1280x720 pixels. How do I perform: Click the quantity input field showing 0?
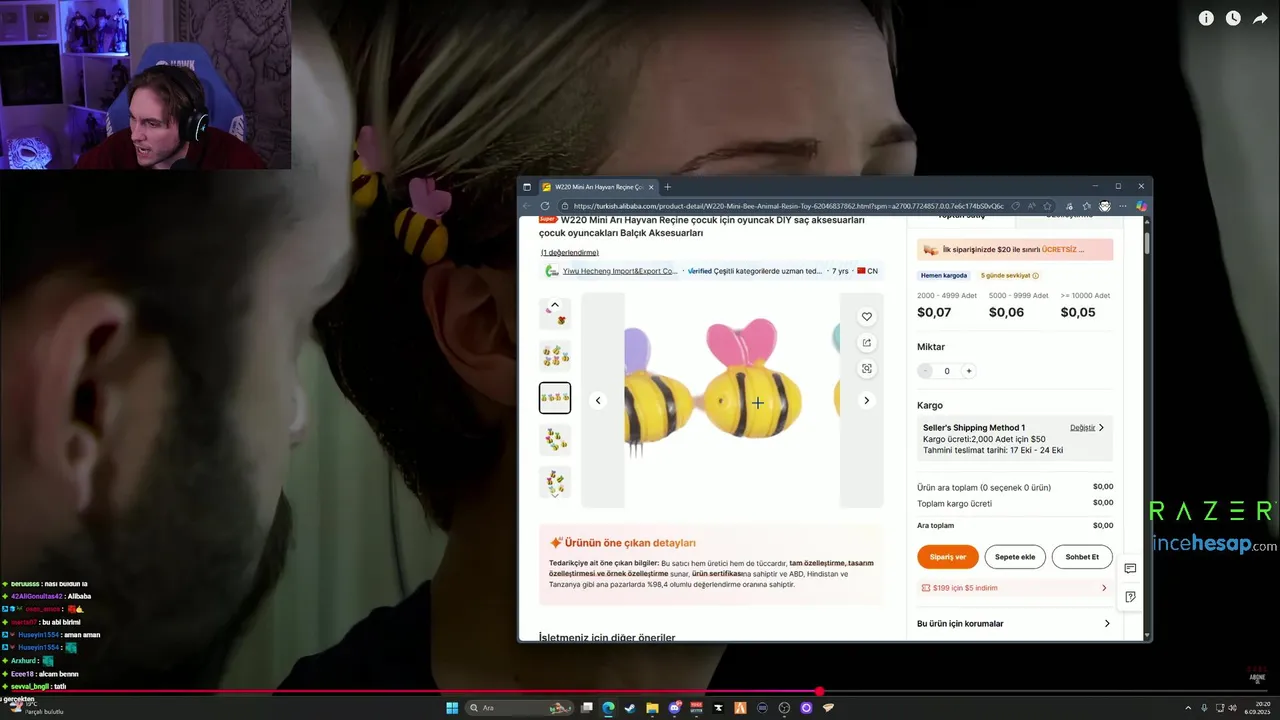[947, 371]
